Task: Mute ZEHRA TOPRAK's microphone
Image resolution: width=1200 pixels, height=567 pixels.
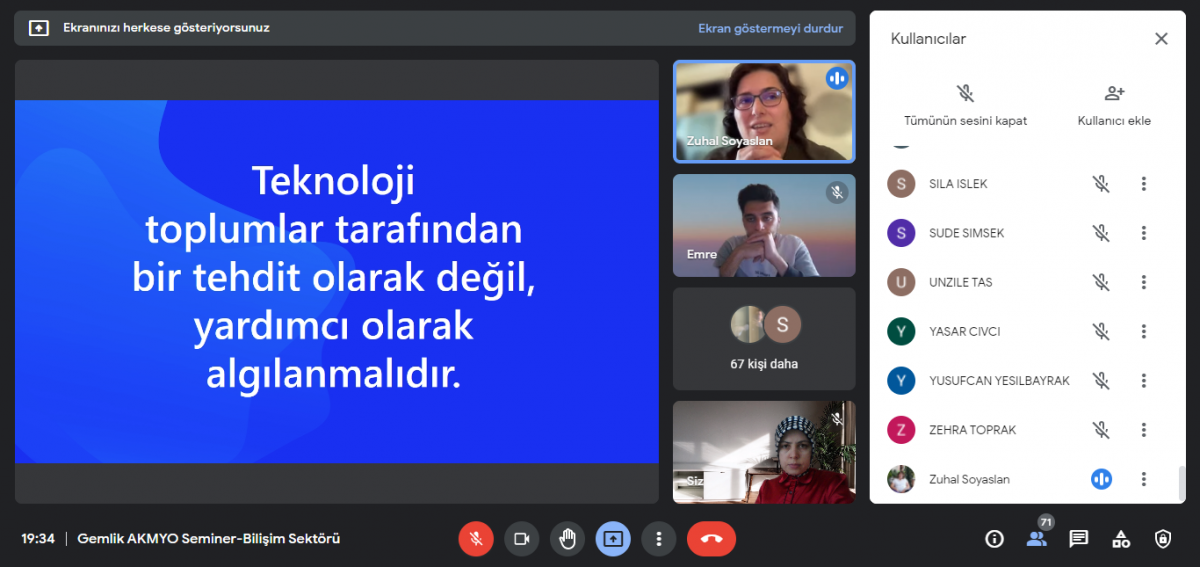Action: click(1101, 430)
